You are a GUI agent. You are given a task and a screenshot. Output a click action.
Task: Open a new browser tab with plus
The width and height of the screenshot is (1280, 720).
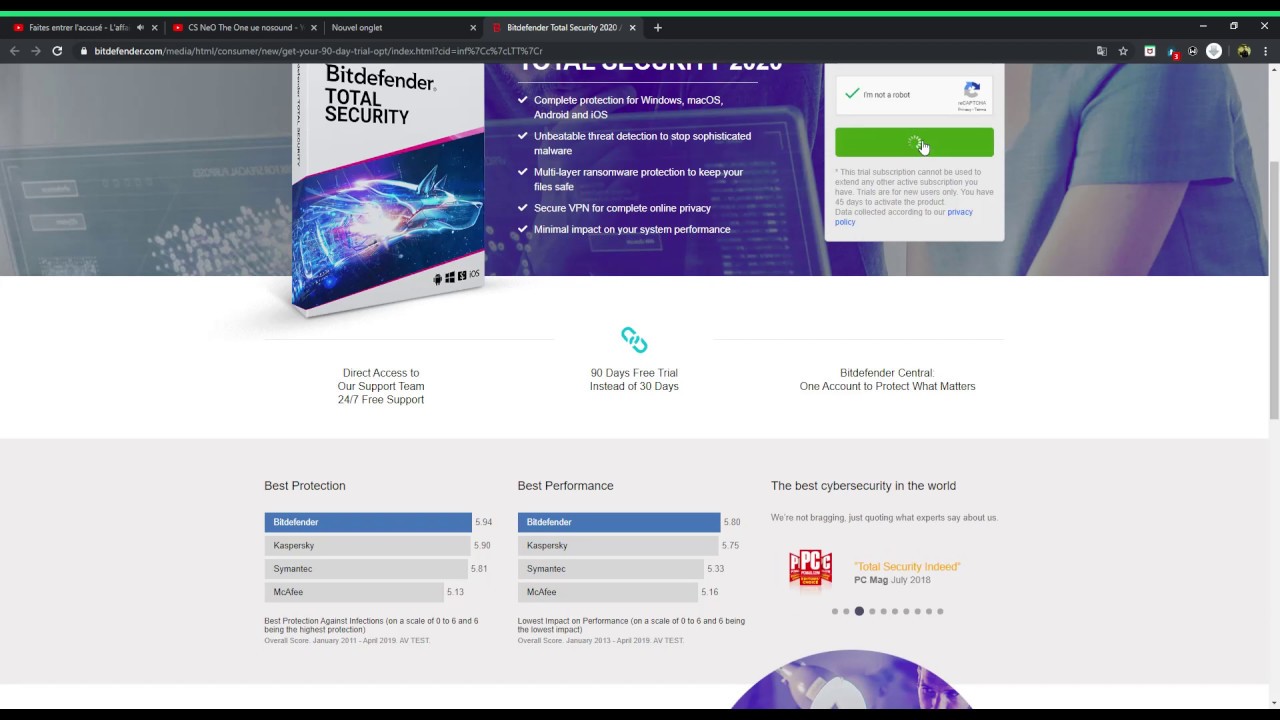[657, 28]
